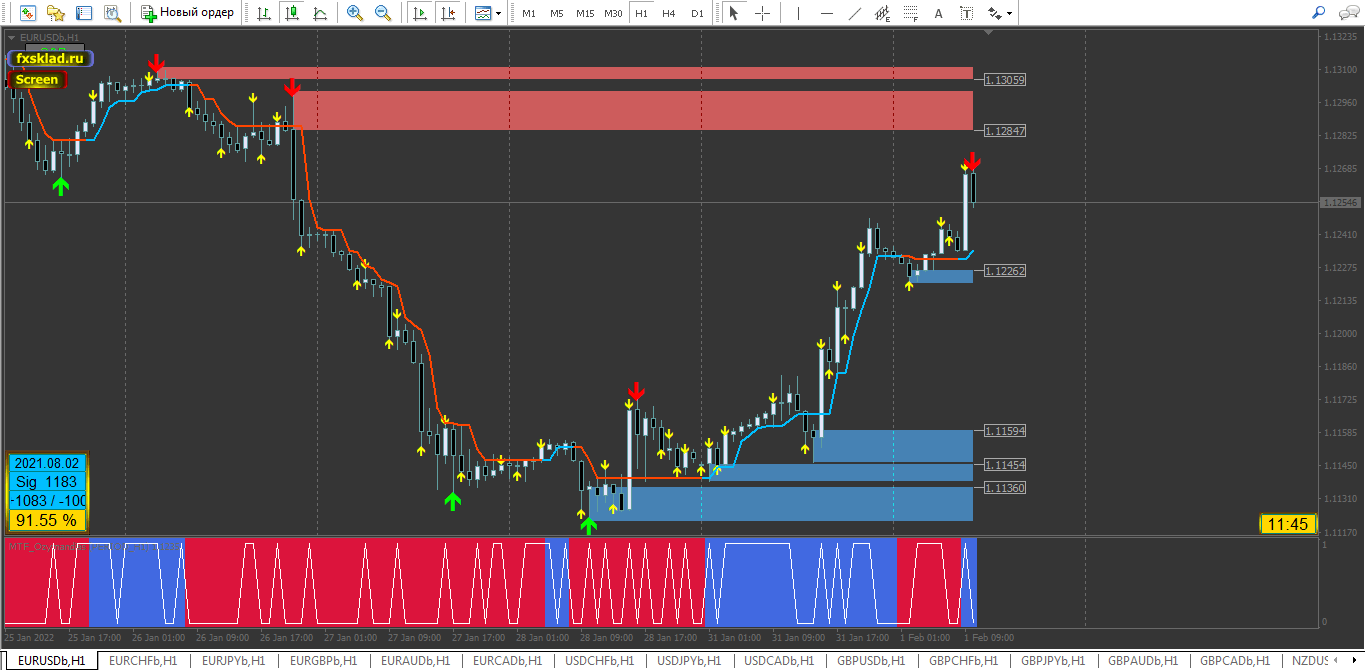Zoom out of the chart
The width and height of the screenshot is (1365, 670).
click(383, 13)
